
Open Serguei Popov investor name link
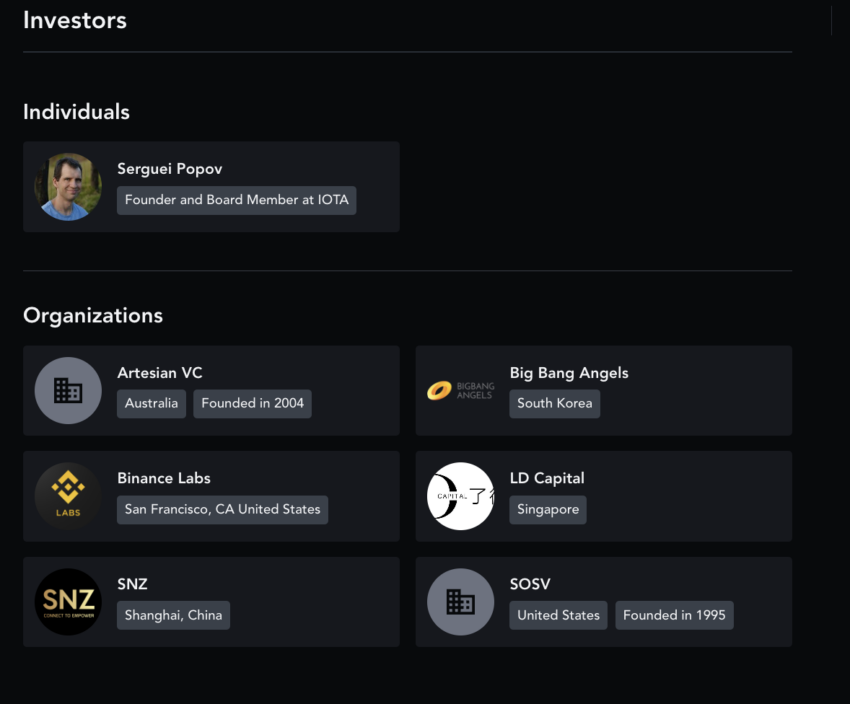(x=170, y=169)
